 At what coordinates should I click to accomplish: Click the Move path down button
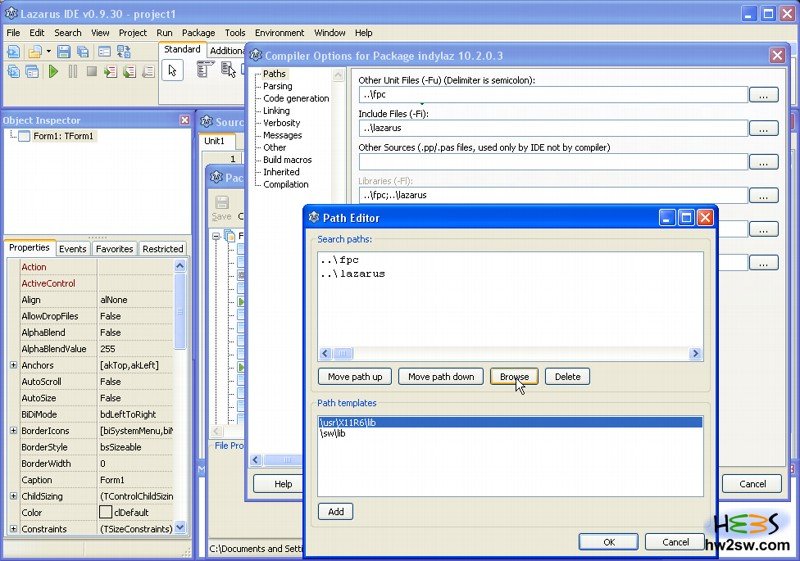tap(441, 377)
